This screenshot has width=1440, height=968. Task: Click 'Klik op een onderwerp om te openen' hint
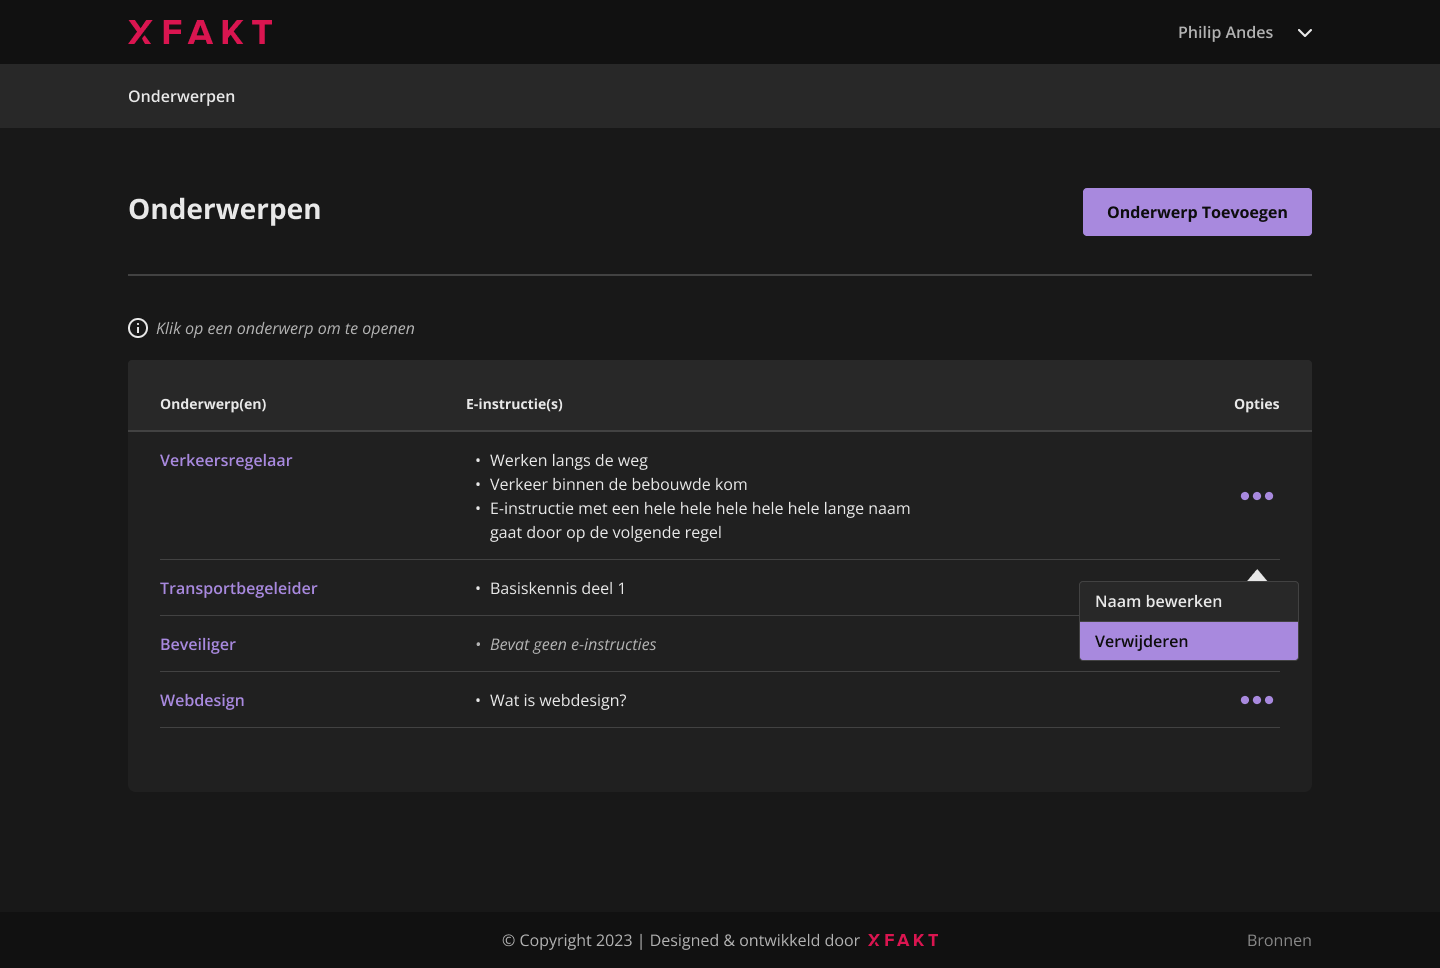pos(285,328)
